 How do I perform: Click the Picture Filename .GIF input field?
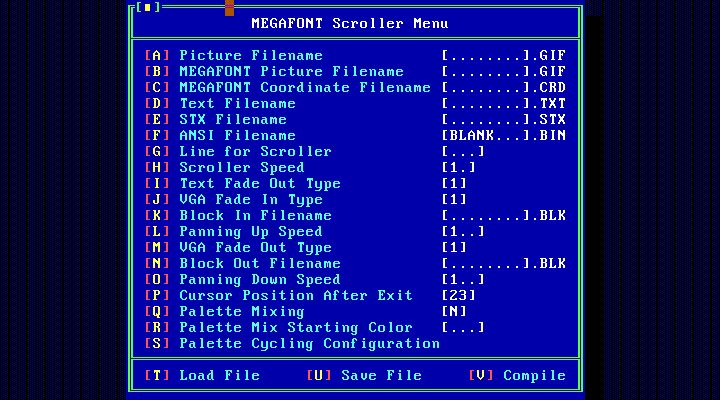504,56
